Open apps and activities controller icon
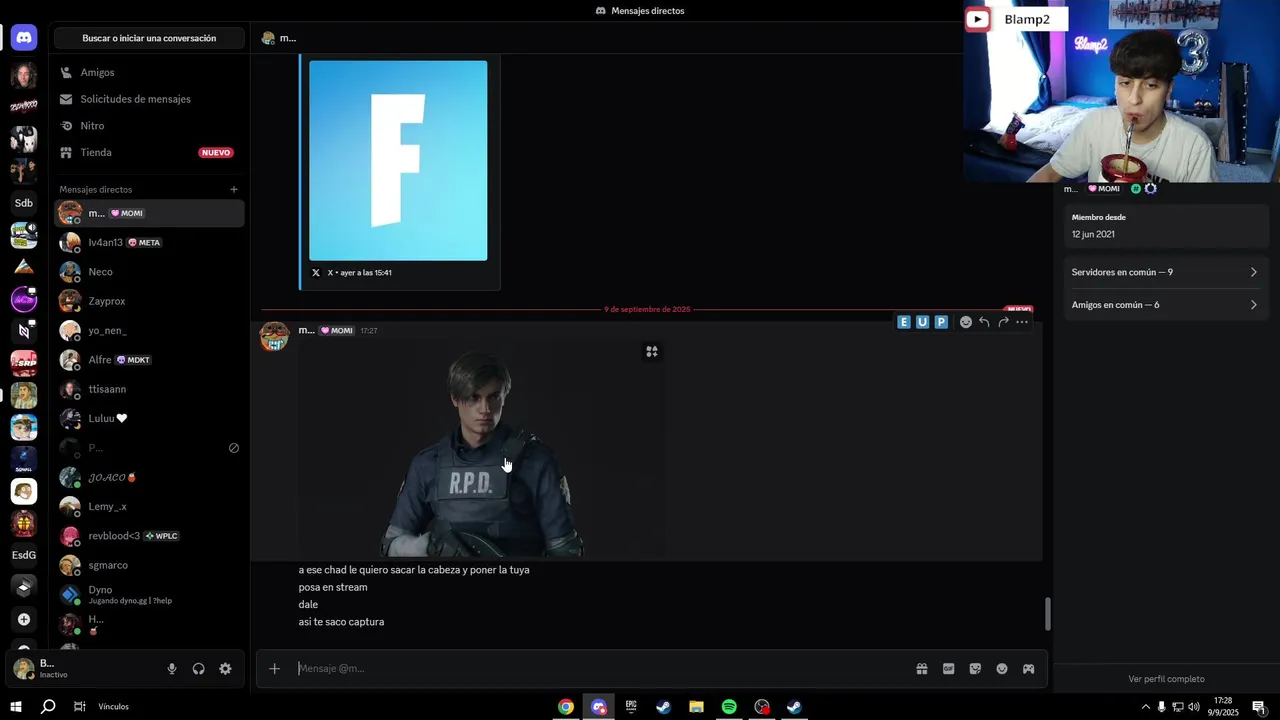Viewport: 1280px width, 720px height. (1028, 669)
